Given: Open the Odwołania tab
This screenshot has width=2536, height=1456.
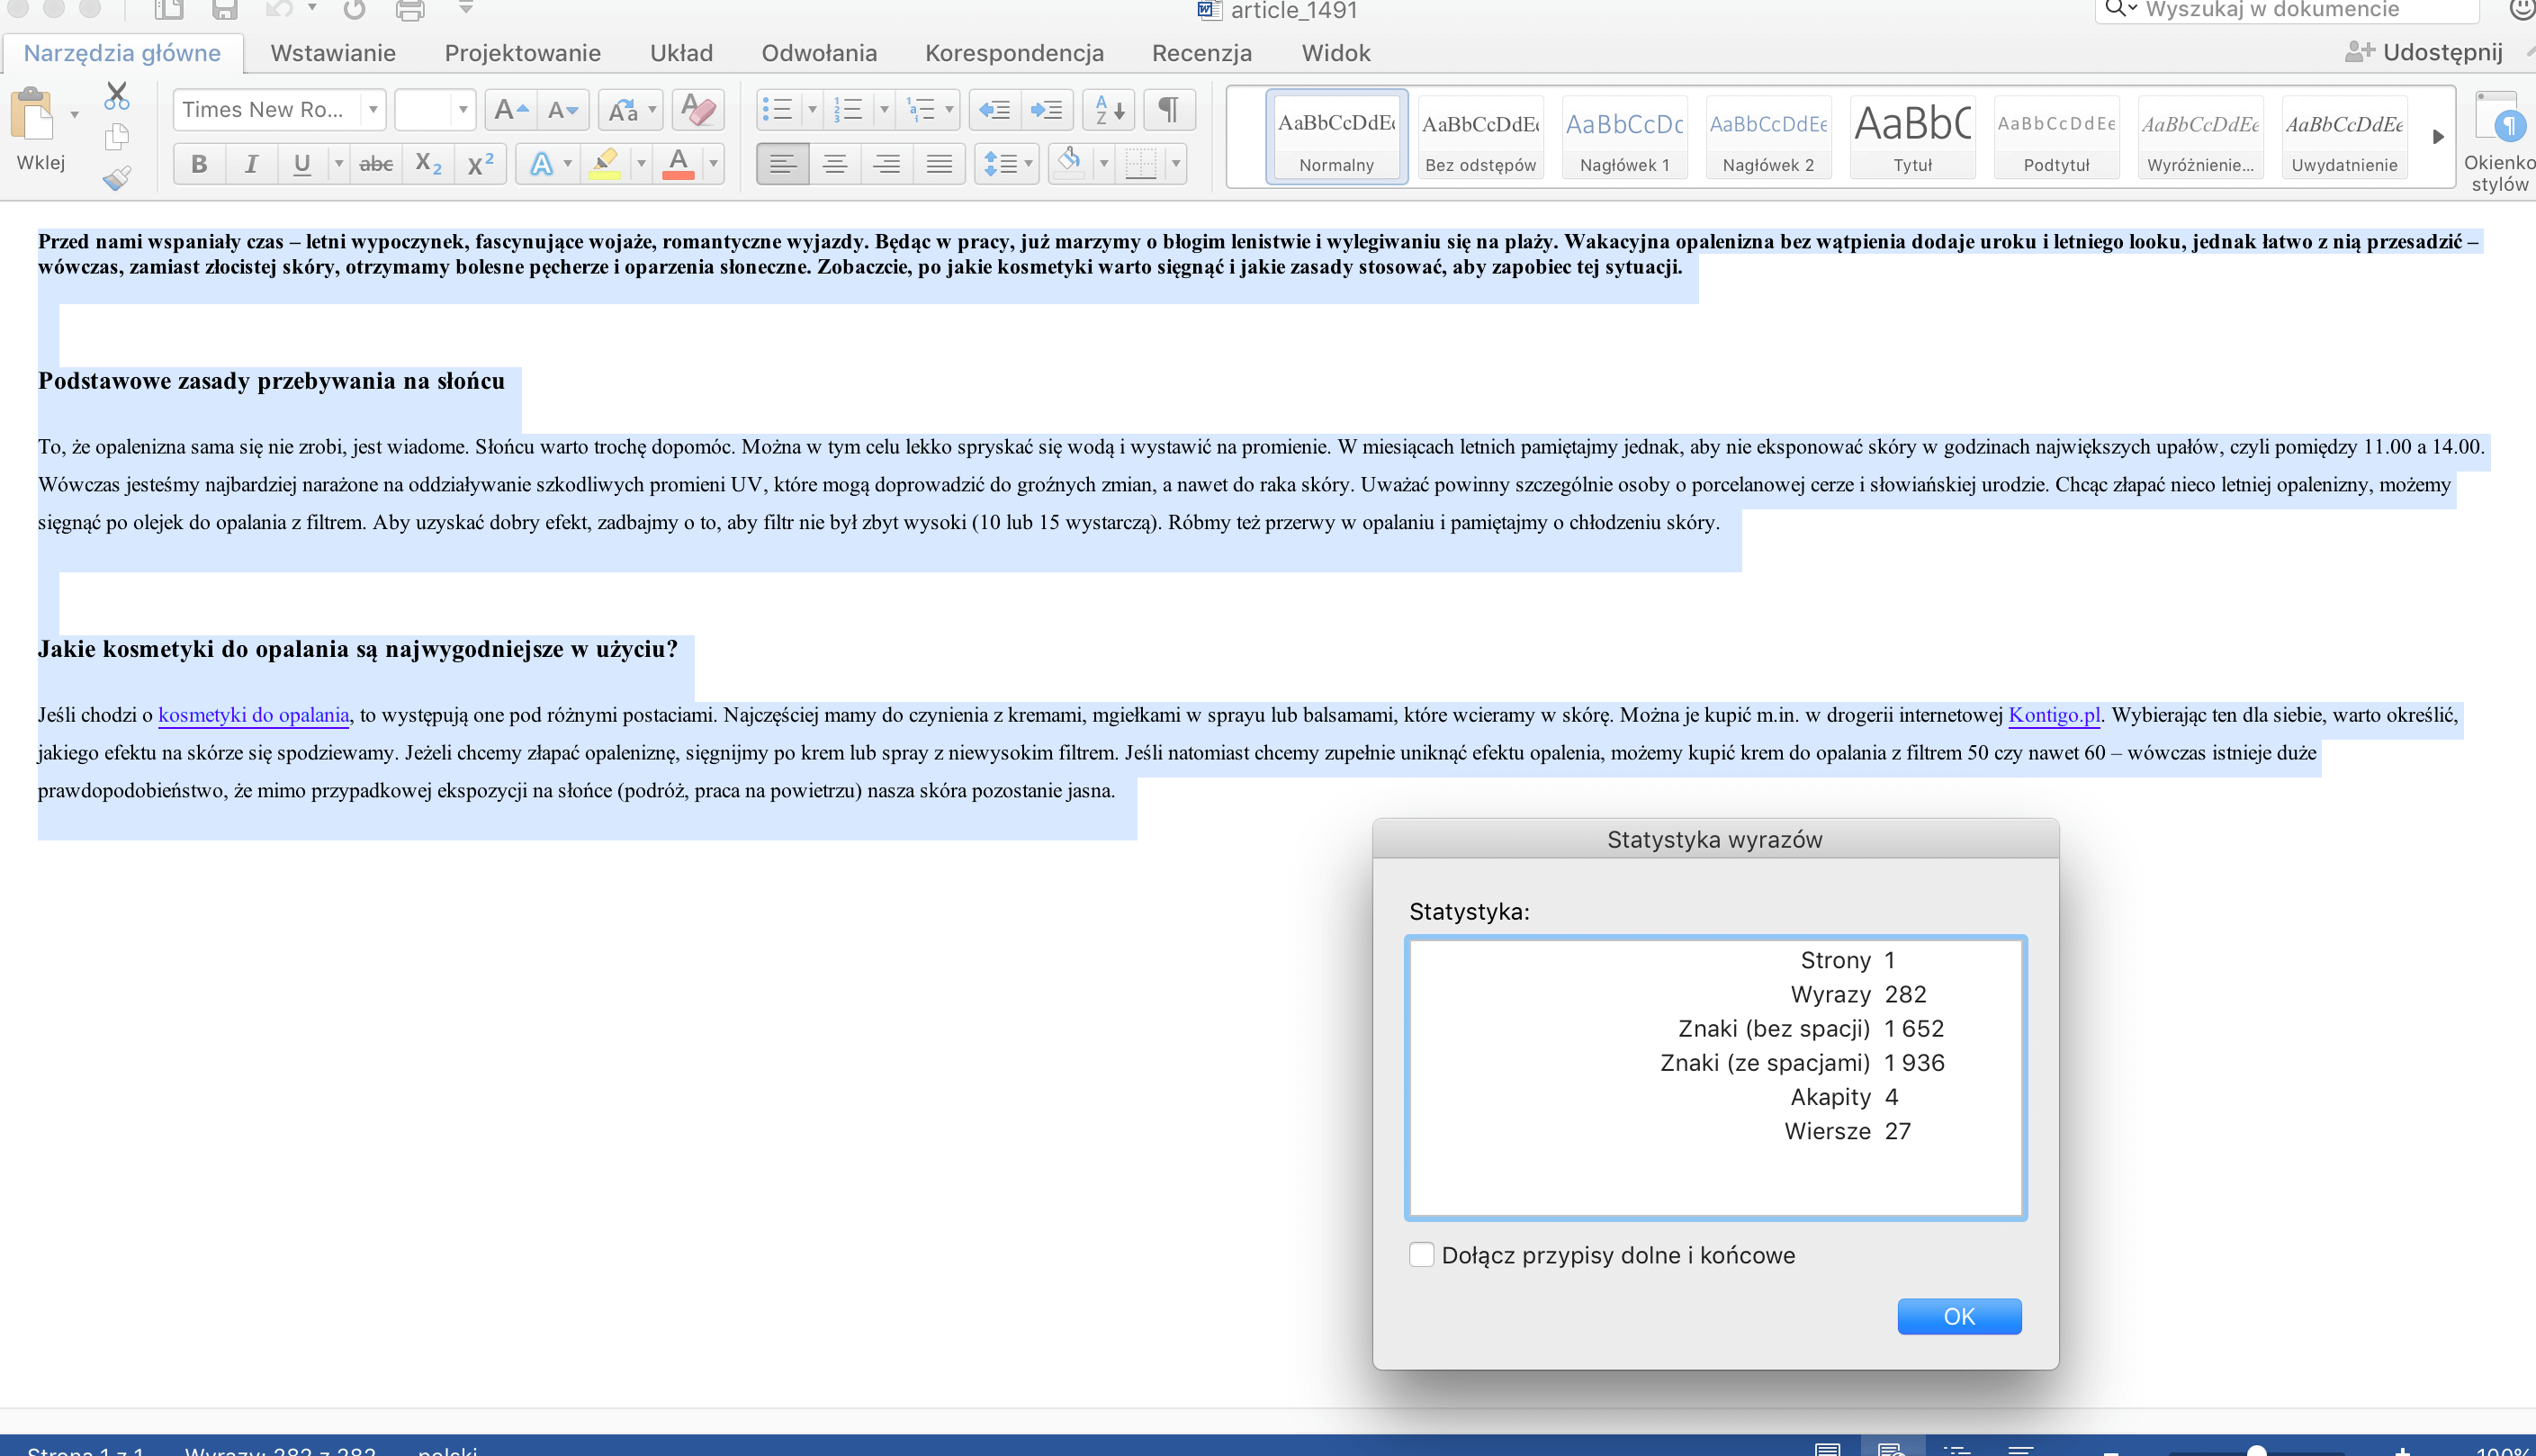Looking at the screenshot, I should point(819,53).
